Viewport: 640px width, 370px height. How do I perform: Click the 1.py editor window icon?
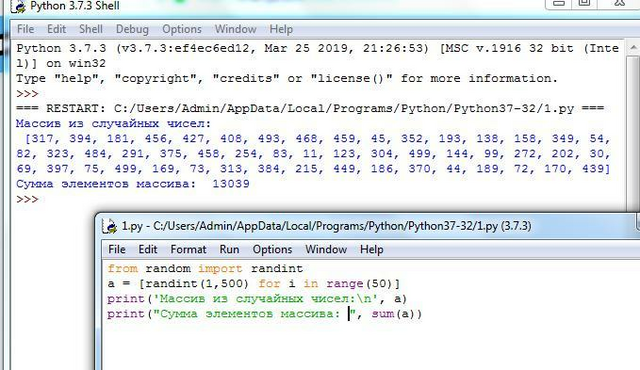pos(109,226)
